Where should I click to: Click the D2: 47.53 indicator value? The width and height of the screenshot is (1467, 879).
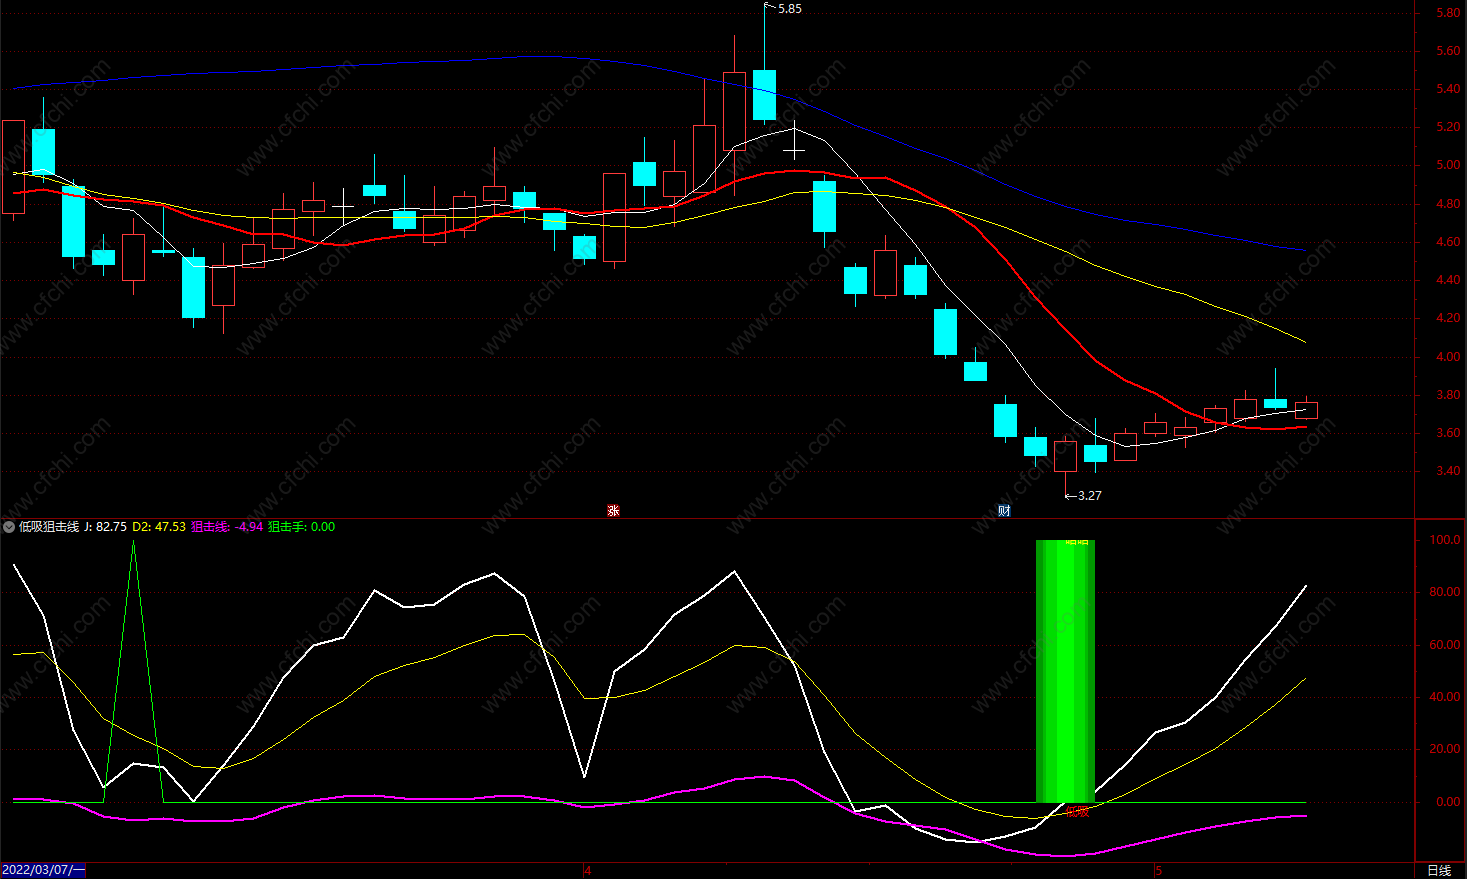pyautogui.click(x=159, y=527)
